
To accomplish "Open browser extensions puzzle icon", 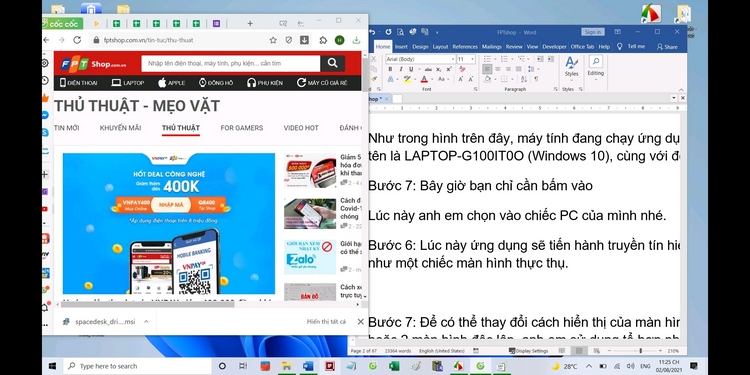I will (x=323, y=40).
